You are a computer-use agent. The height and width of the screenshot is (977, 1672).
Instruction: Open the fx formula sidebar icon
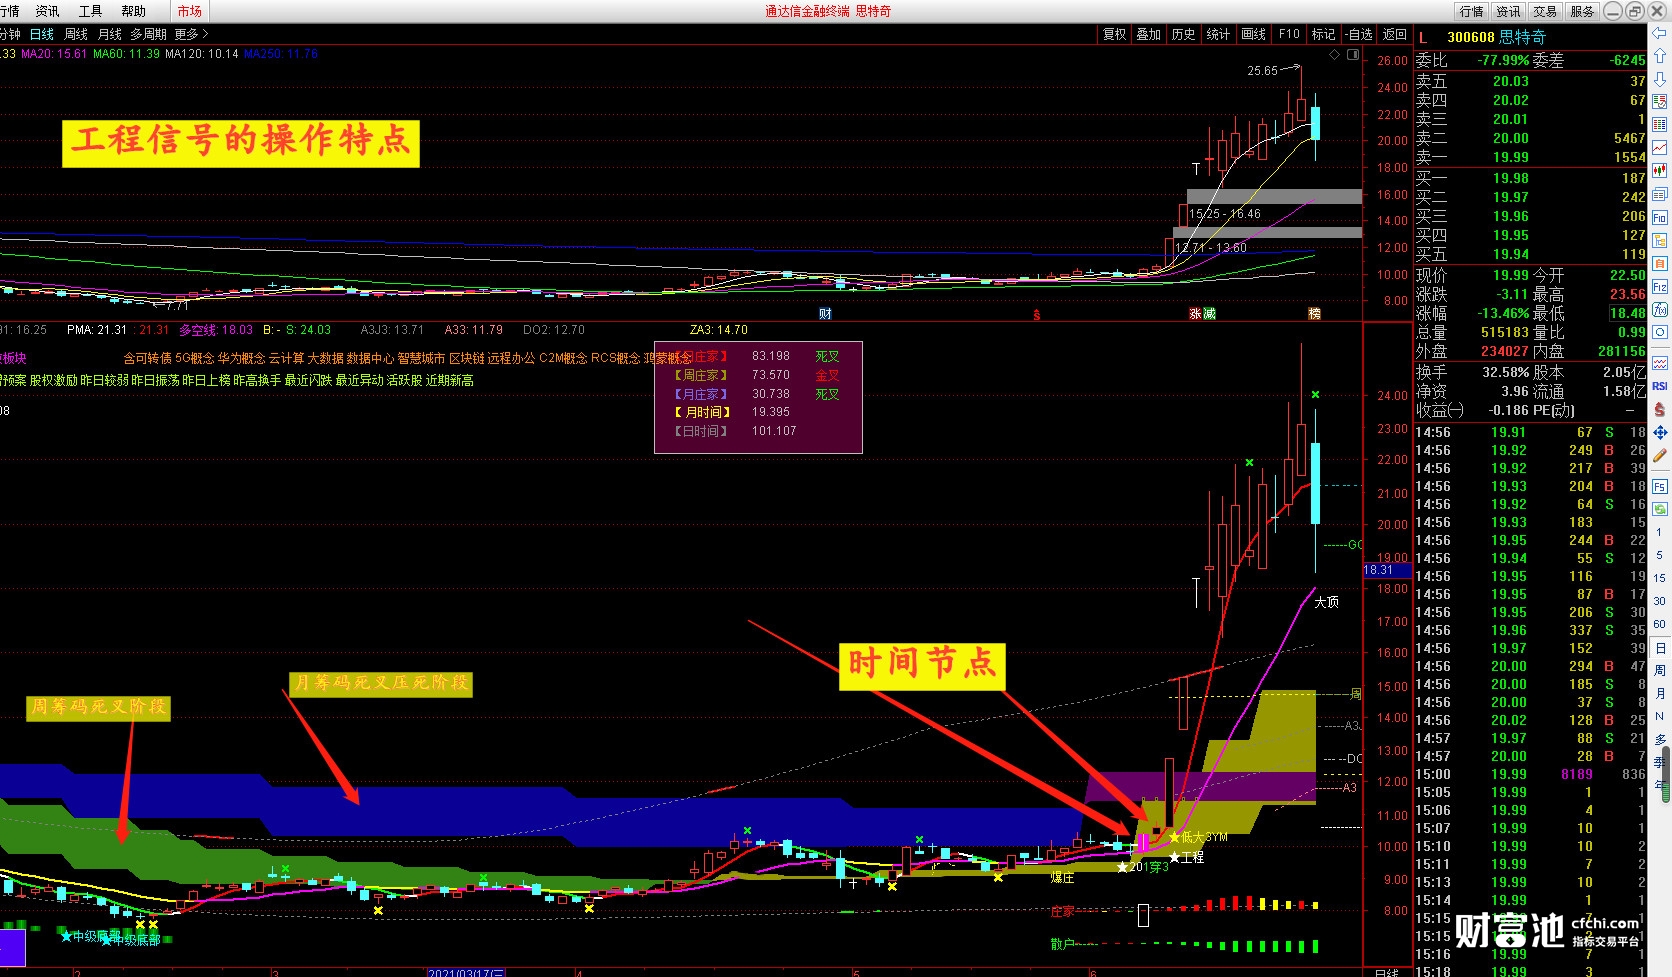tap(1660, 310)
